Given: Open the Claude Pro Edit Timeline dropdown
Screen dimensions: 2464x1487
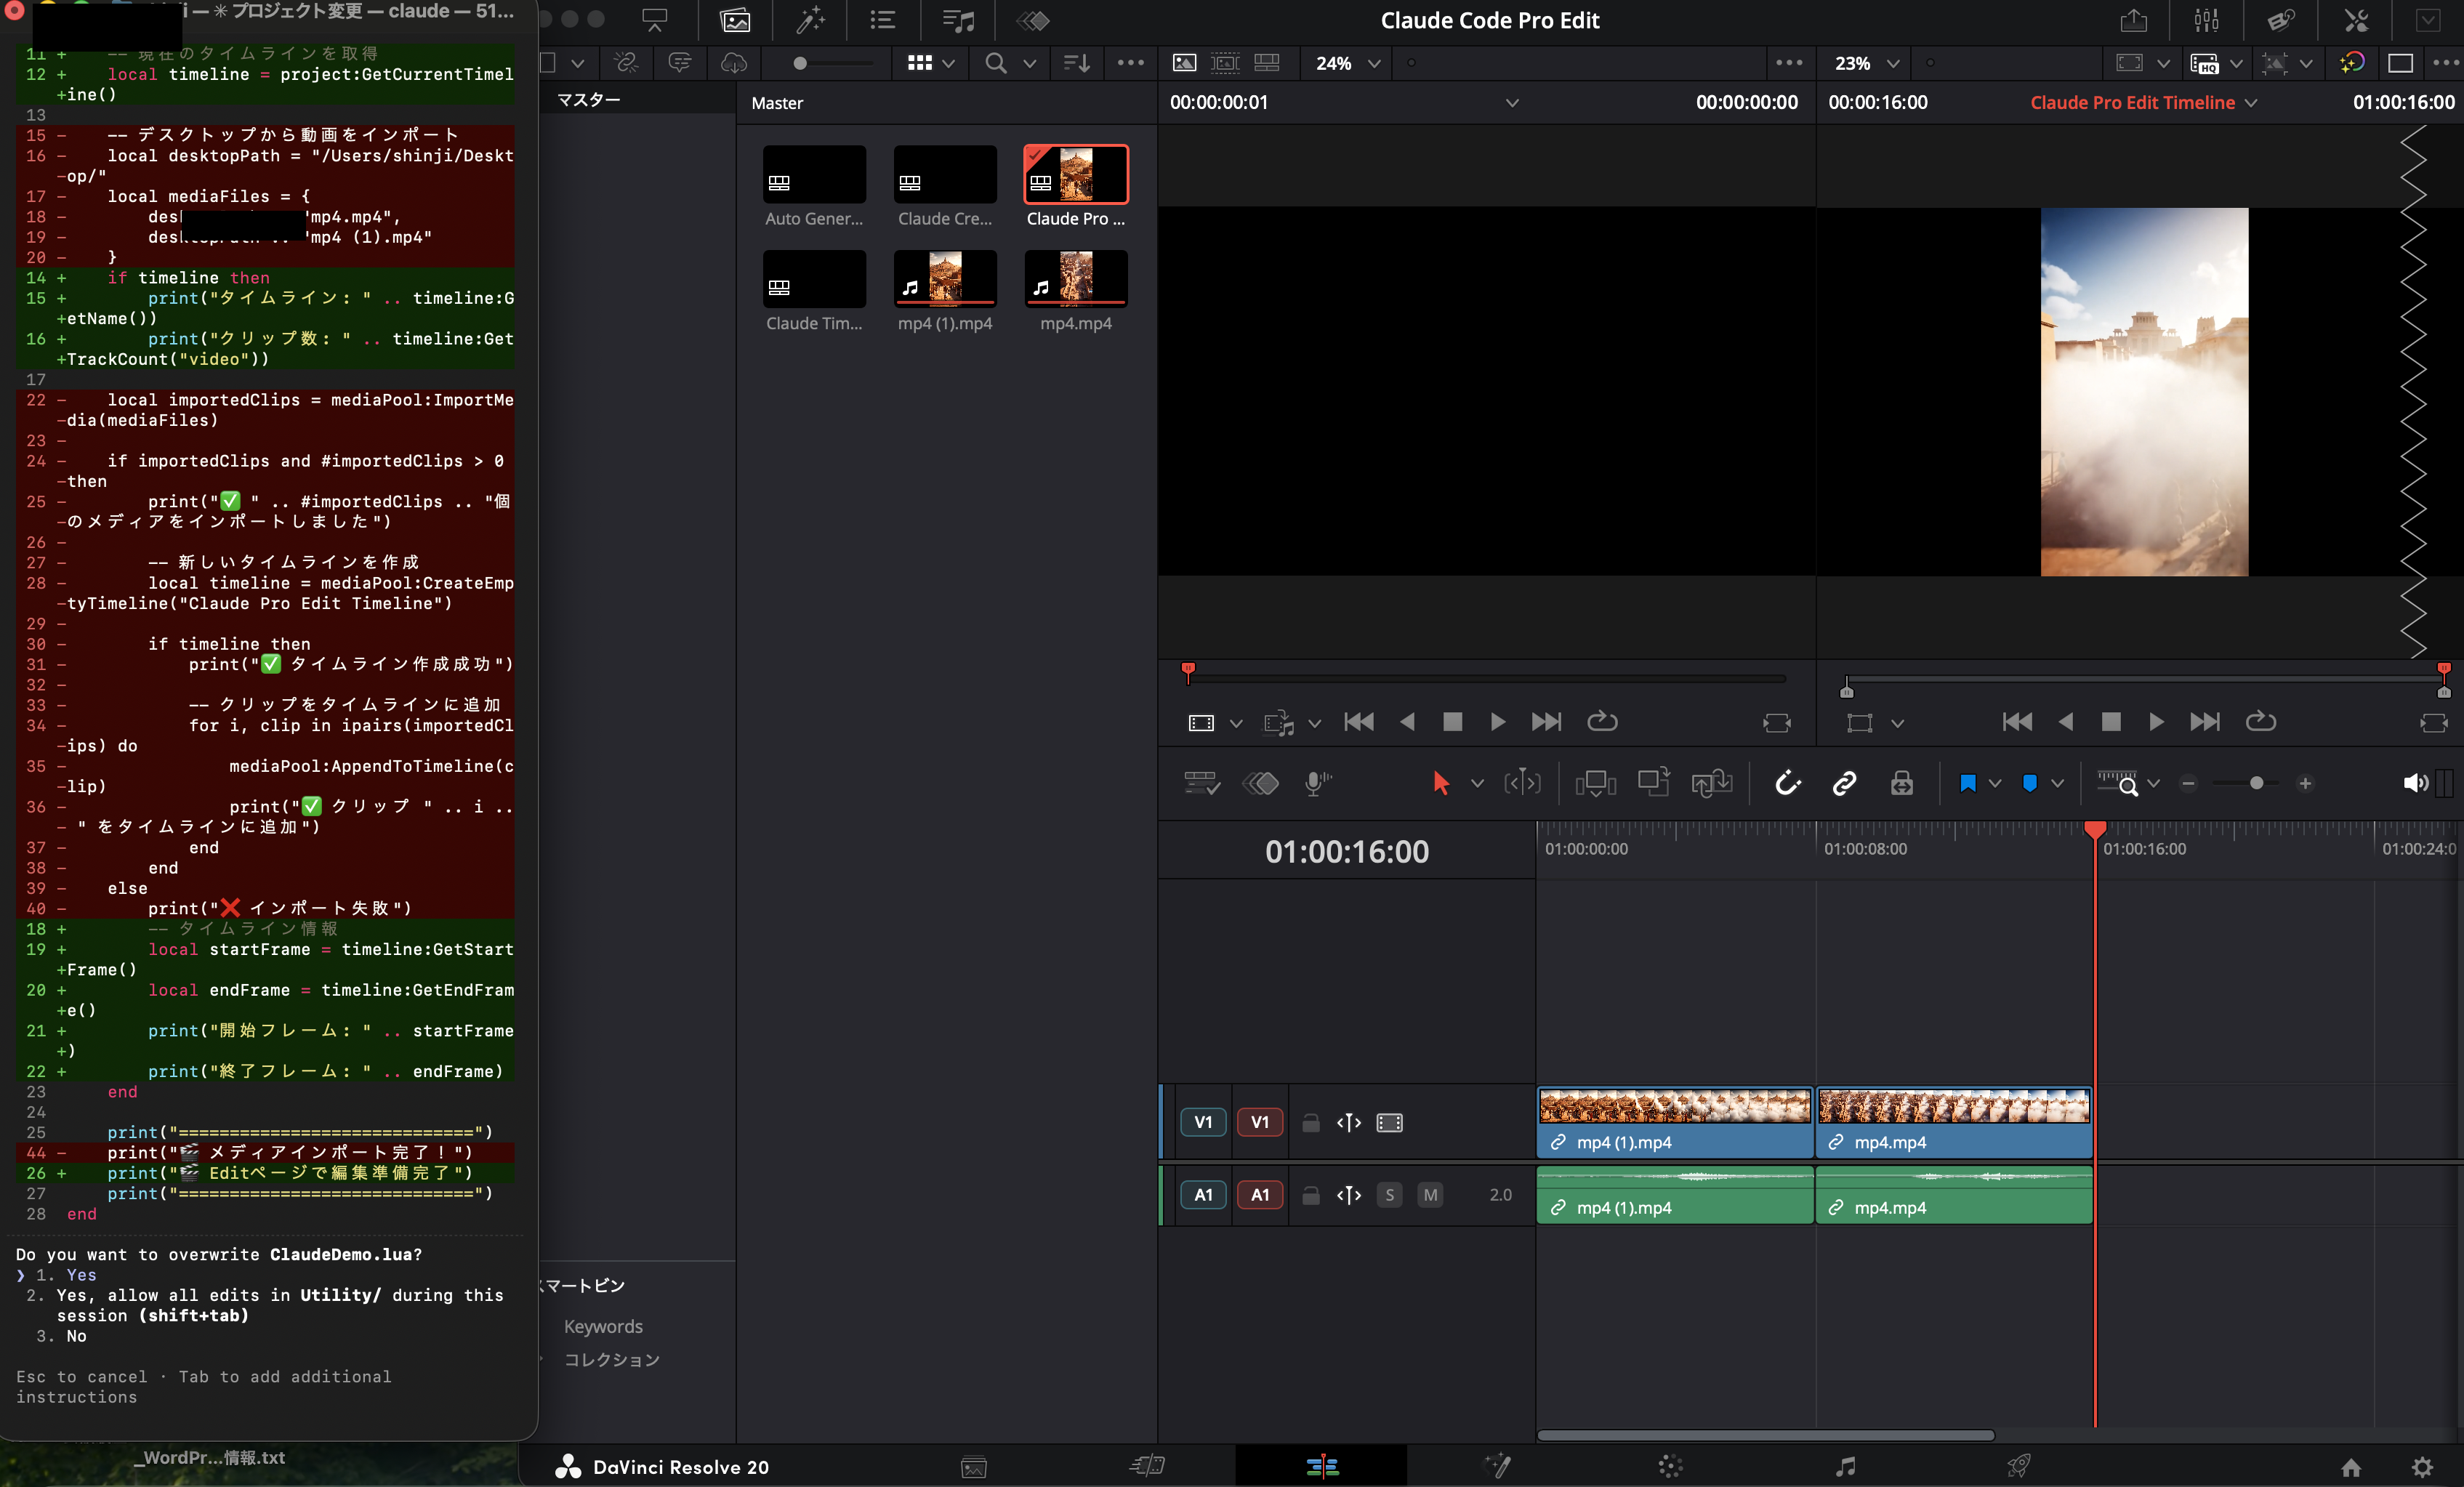Looking at the screenshot, I should point(2251,103).
